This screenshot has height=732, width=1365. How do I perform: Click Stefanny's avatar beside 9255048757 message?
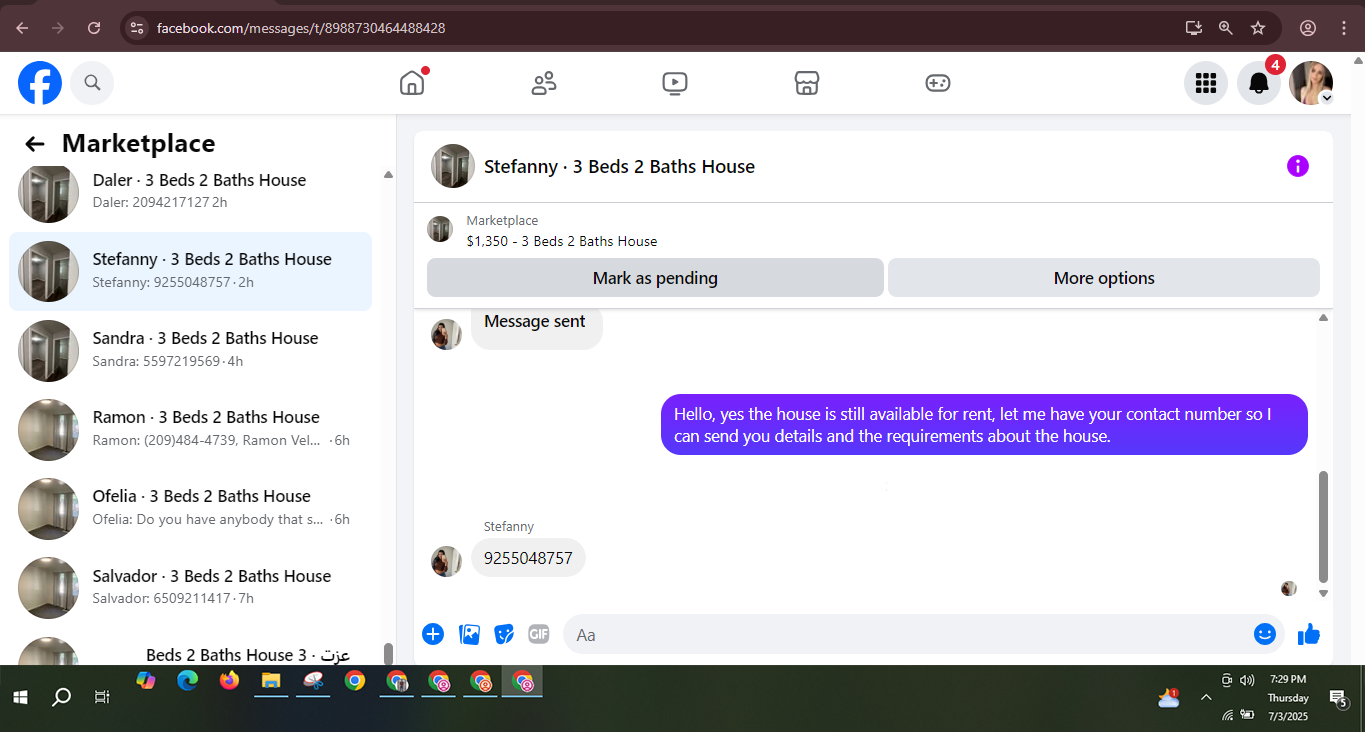[446, 561]
